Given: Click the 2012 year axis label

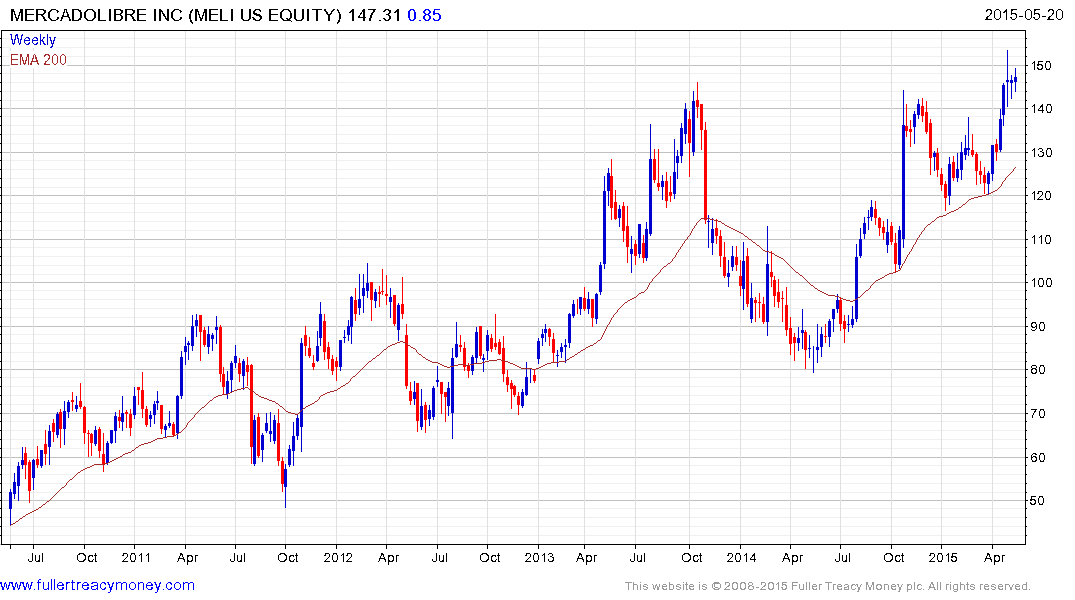Looking at the screenshot, I should click(x=337, y=557).
